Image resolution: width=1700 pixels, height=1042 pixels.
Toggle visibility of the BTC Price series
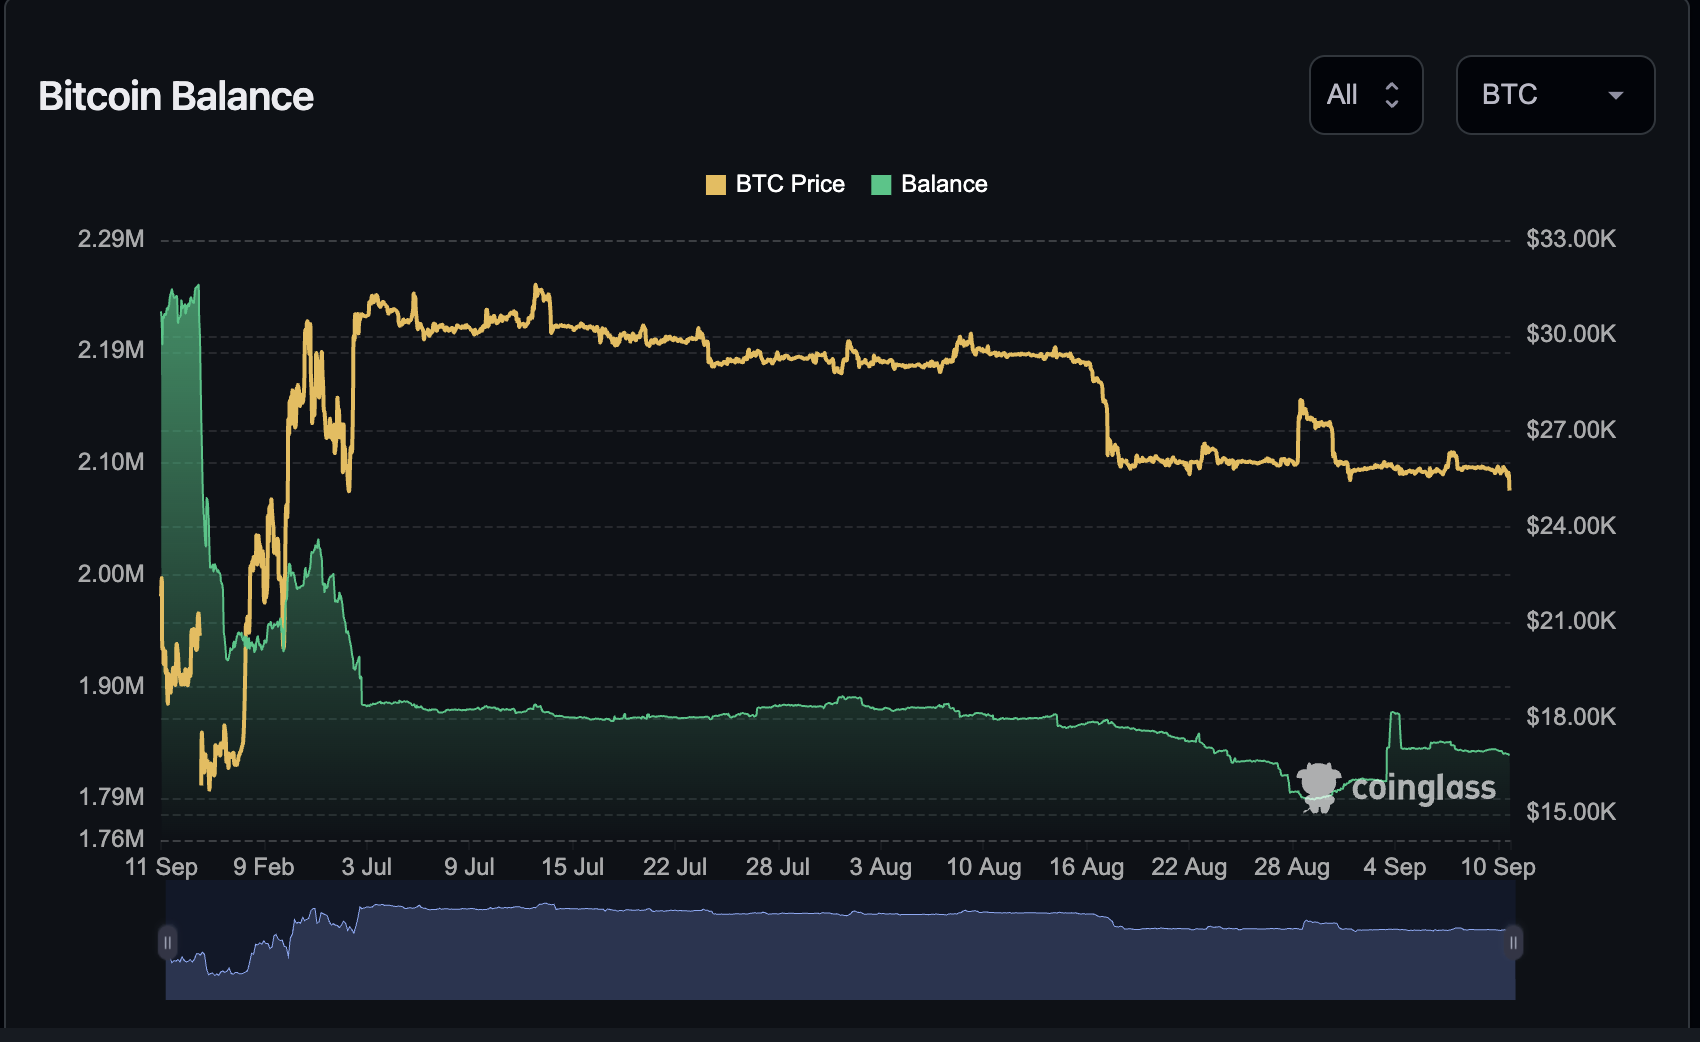775,184
